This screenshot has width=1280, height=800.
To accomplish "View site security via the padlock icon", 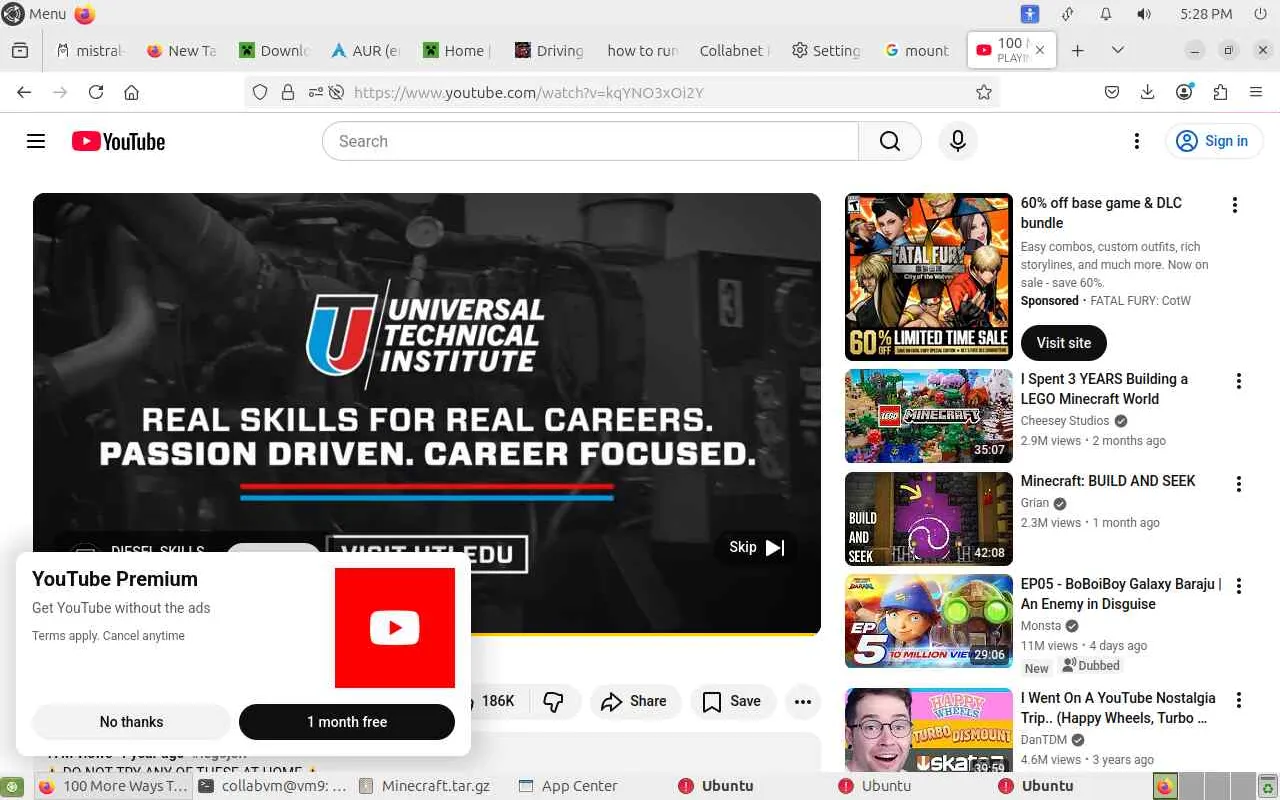I will point(288,92).
